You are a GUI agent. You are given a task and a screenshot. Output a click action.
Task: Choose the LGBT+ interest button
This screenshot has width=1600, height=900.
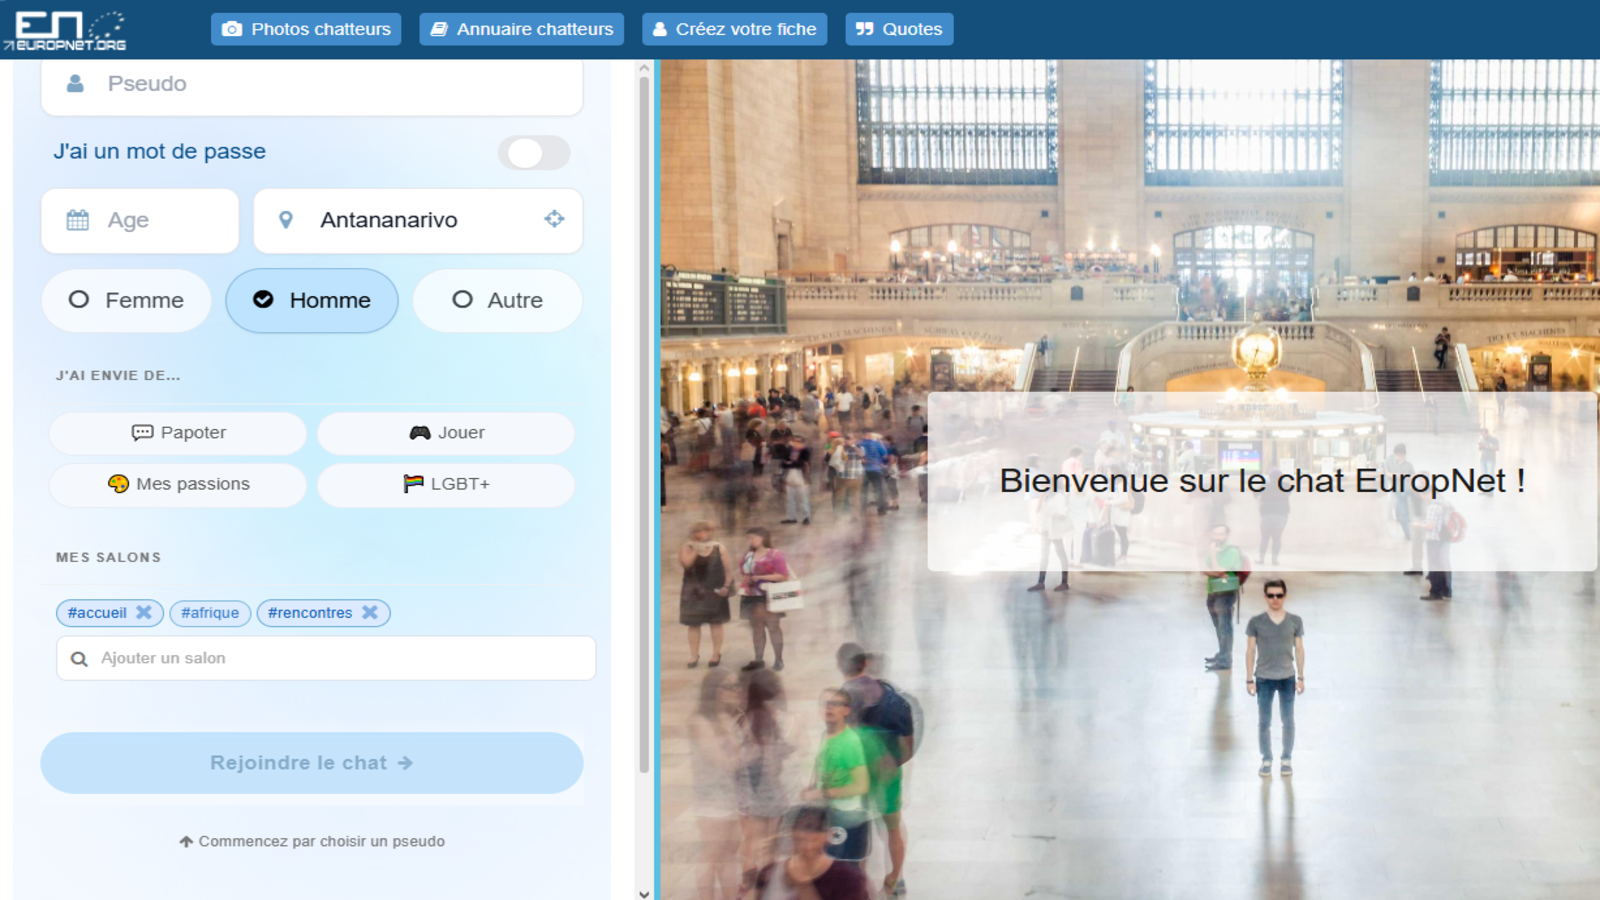[x=446, y=484]
